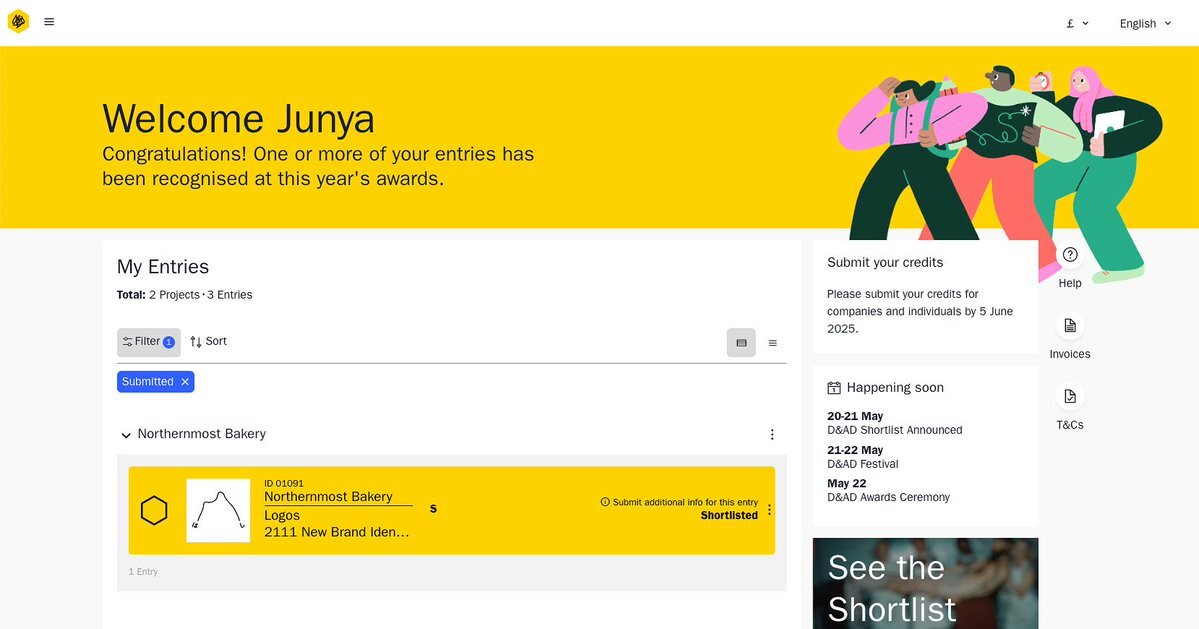Viewport: 1199px width, 629px height.
Task: Open the English language dropdown
Action: click(x=1145, y=24)
